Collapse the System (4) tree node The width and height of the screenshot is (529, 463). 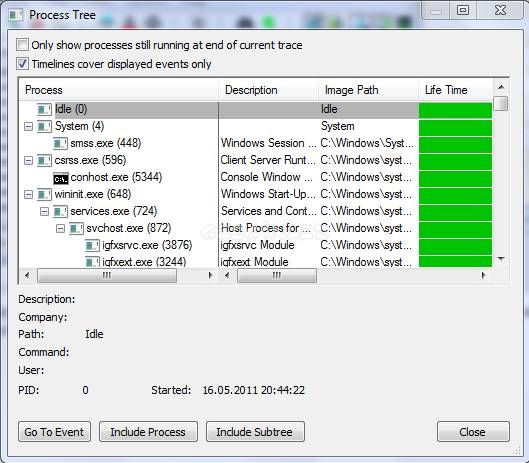point(29,127)
